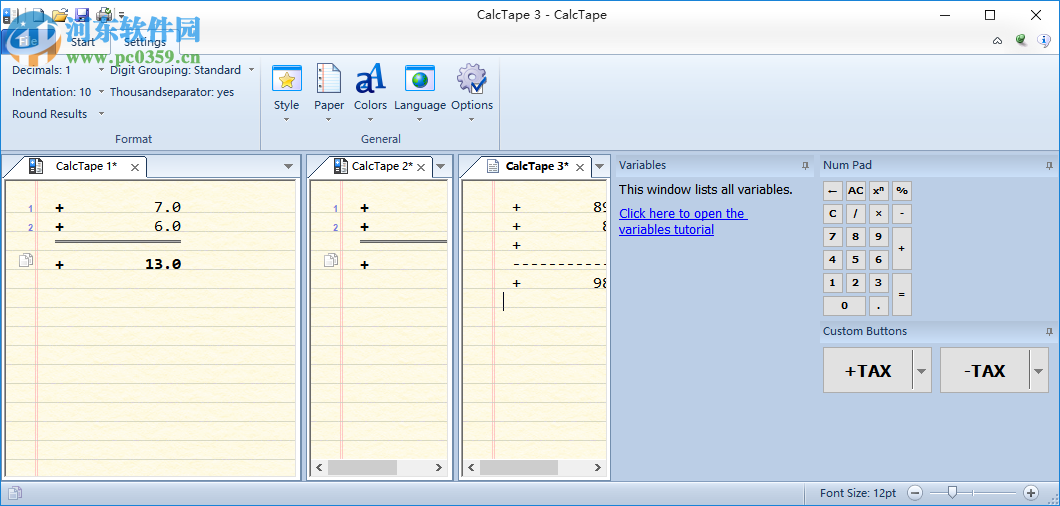Close the CalcTape 1 tab
Viewport: 1060px width, 506px height.
[135, 167]
